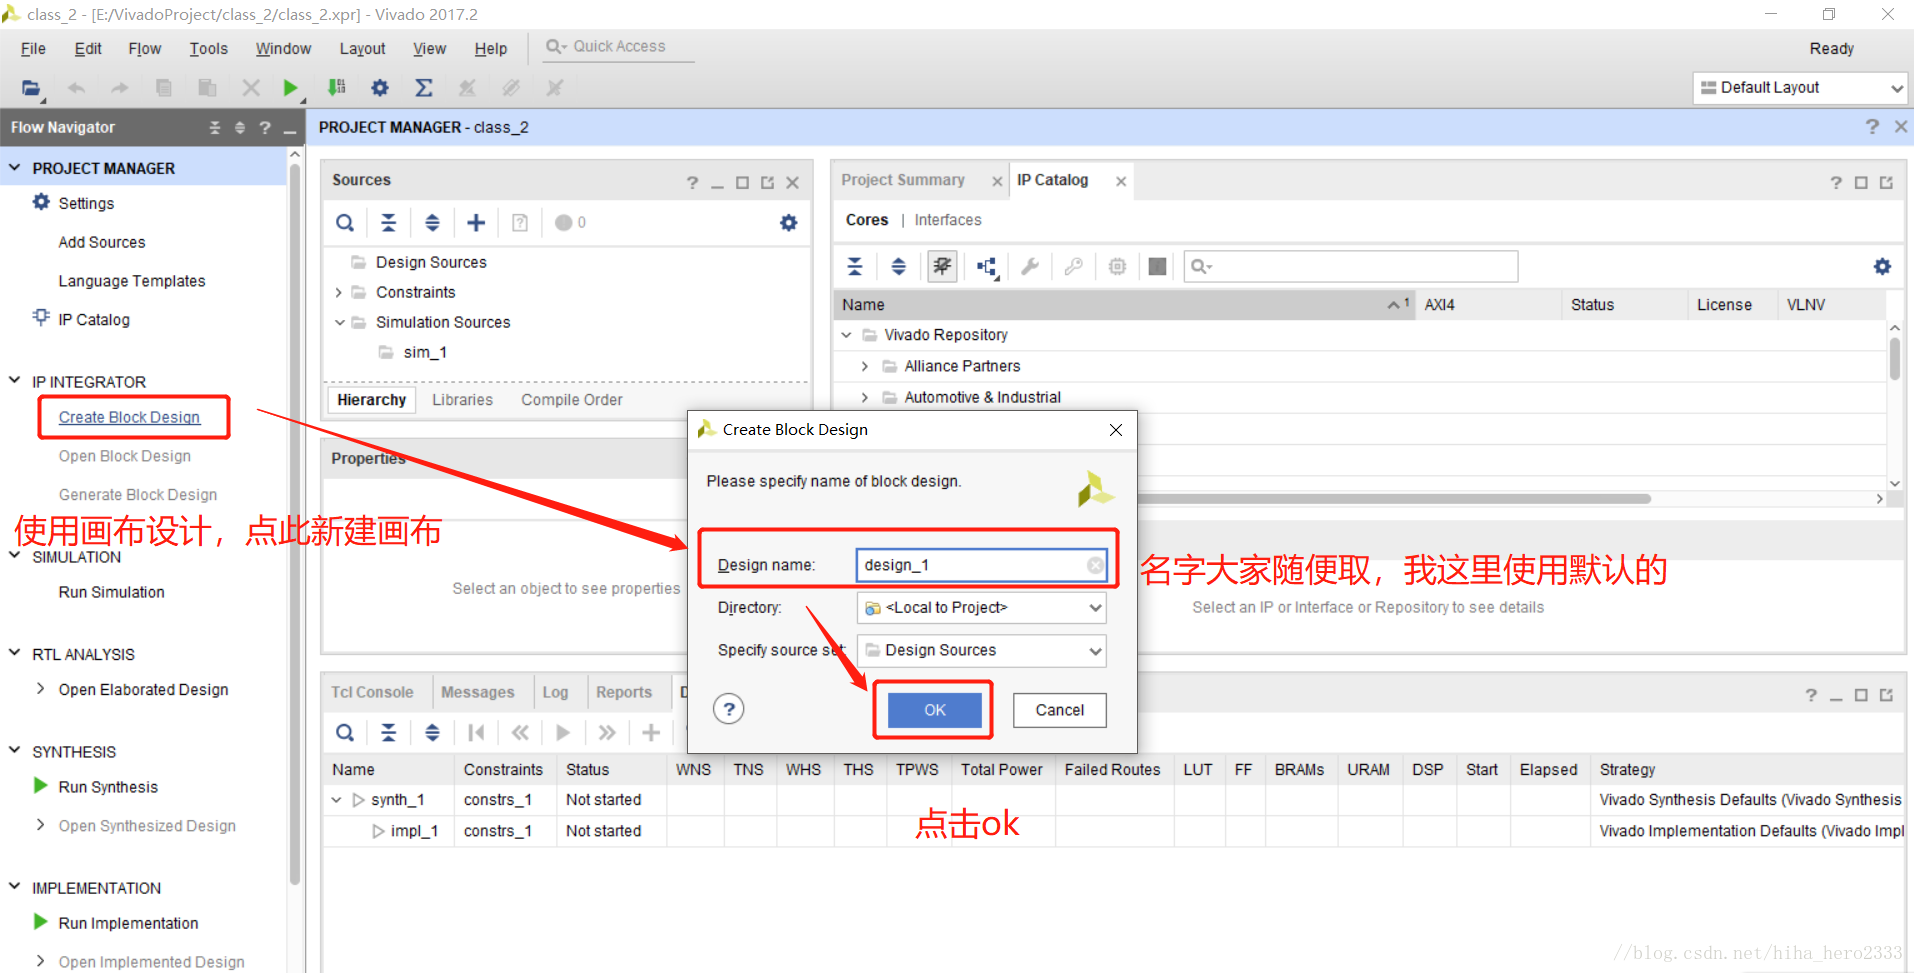The image size is (1914, 973).
Task: Click the IP Catalog search field
Action: 1351,266
